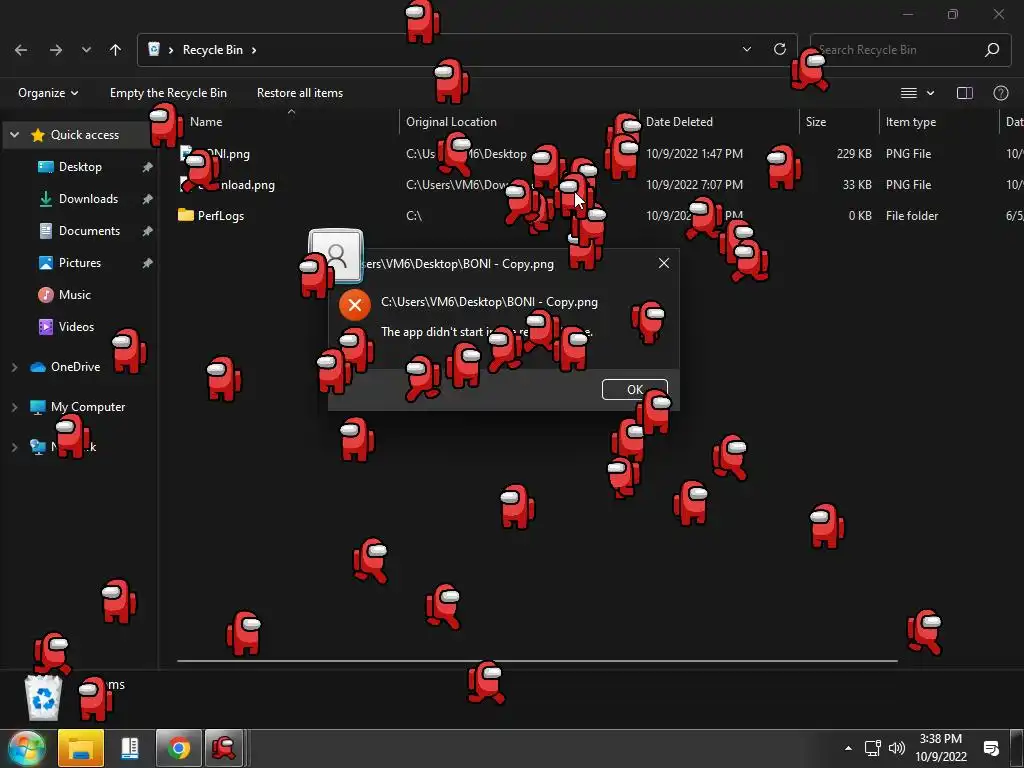Open Google Chrome from the taskbar
This screenshot has width=1024, height=768.
tap(178, 748)
